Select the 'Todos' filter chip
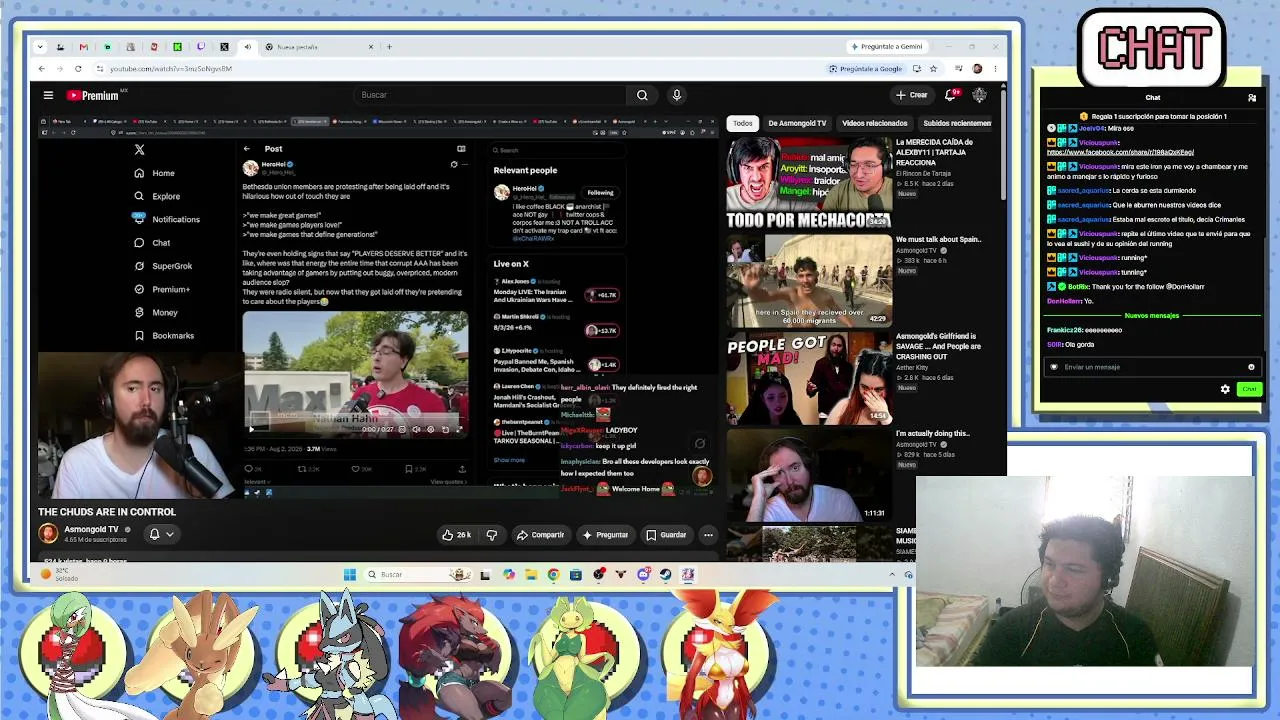The image size is (1280, 720). point(742,123)
